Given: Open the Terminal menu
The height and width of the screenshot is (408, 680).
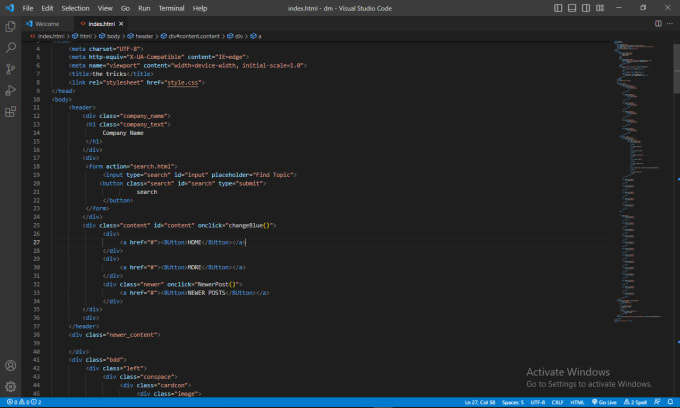Looking at the screenshot, I should (x=171, y=8).
